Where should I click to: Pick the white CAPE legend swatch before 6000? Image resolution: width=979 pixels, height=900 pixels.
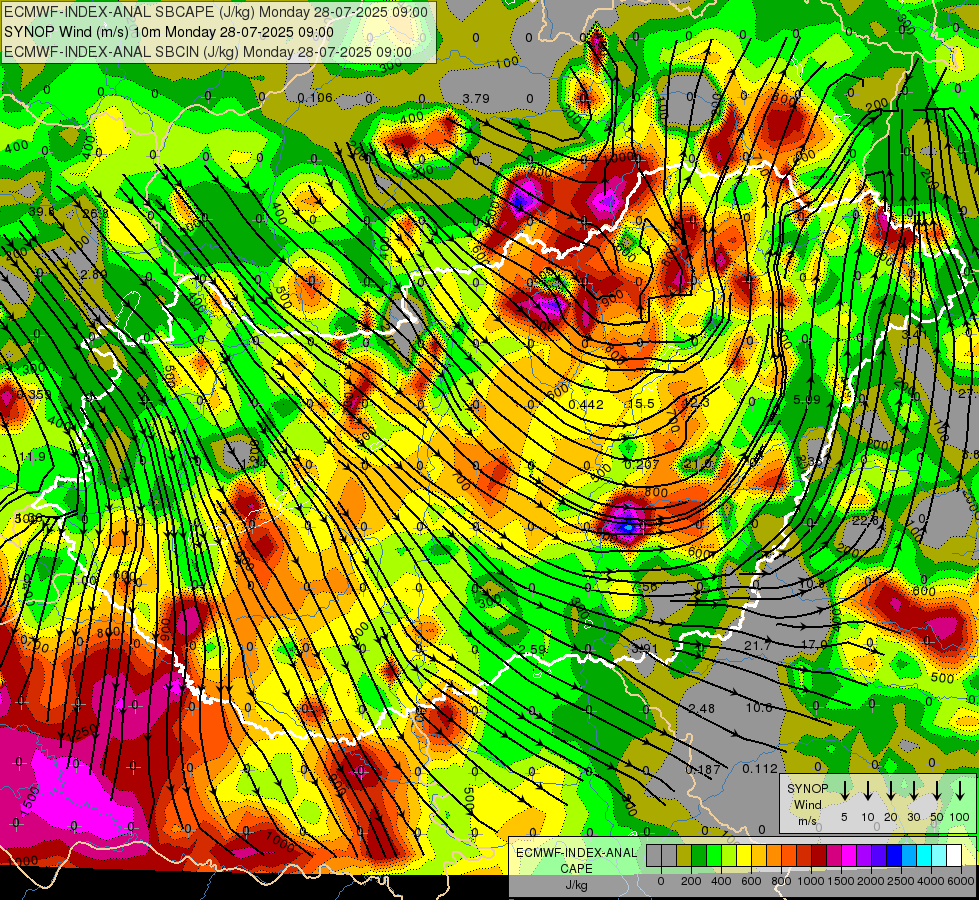(x=954, y=855)
